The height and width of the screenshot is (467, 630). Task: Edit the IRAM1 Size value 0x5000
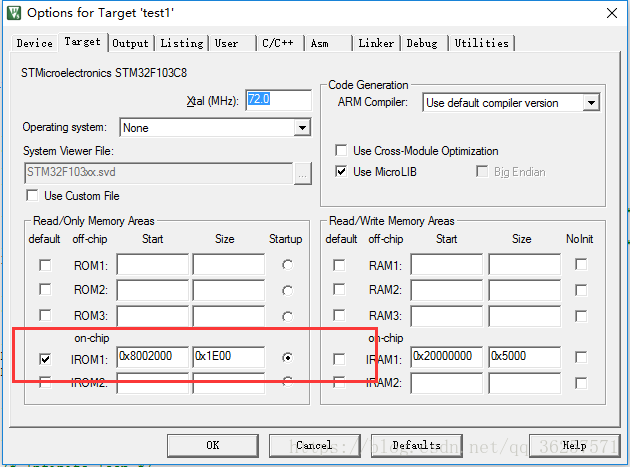[524, 357]
